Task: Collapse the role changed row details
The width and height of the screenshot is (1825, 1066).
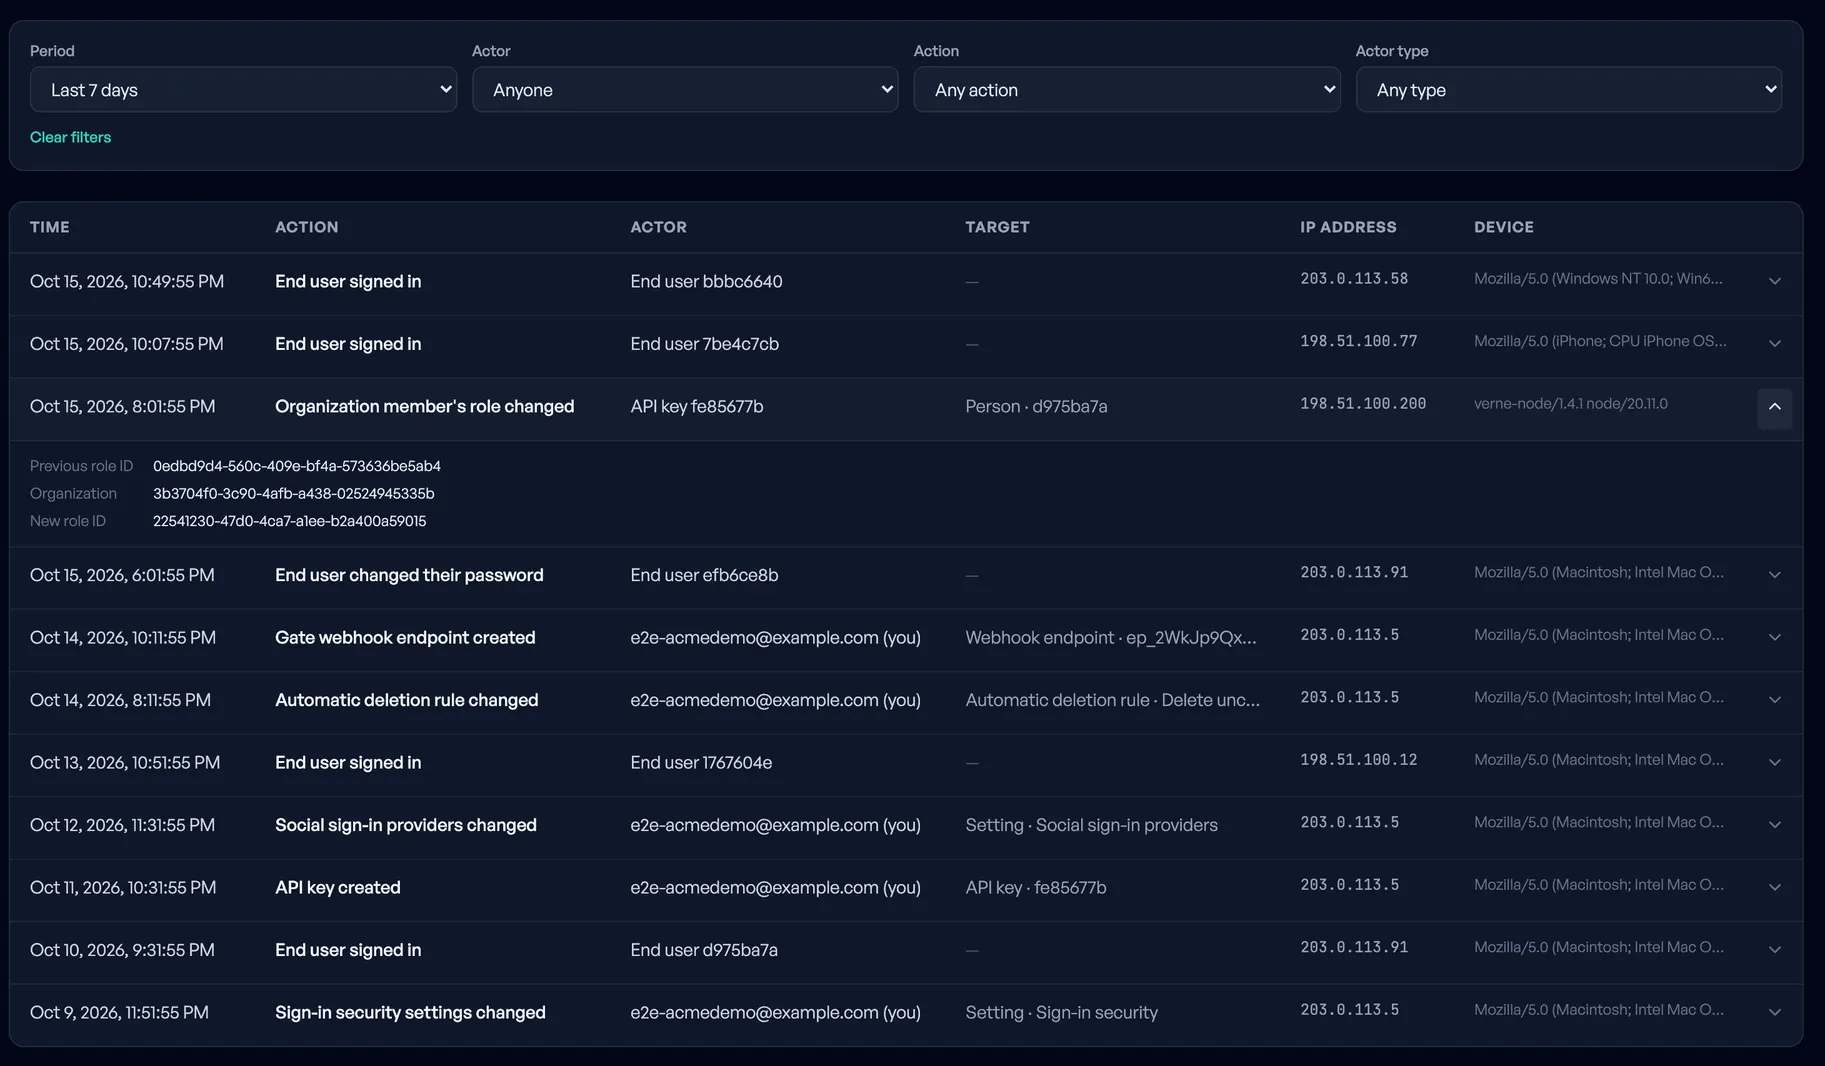Action: tap(1775, 407)
